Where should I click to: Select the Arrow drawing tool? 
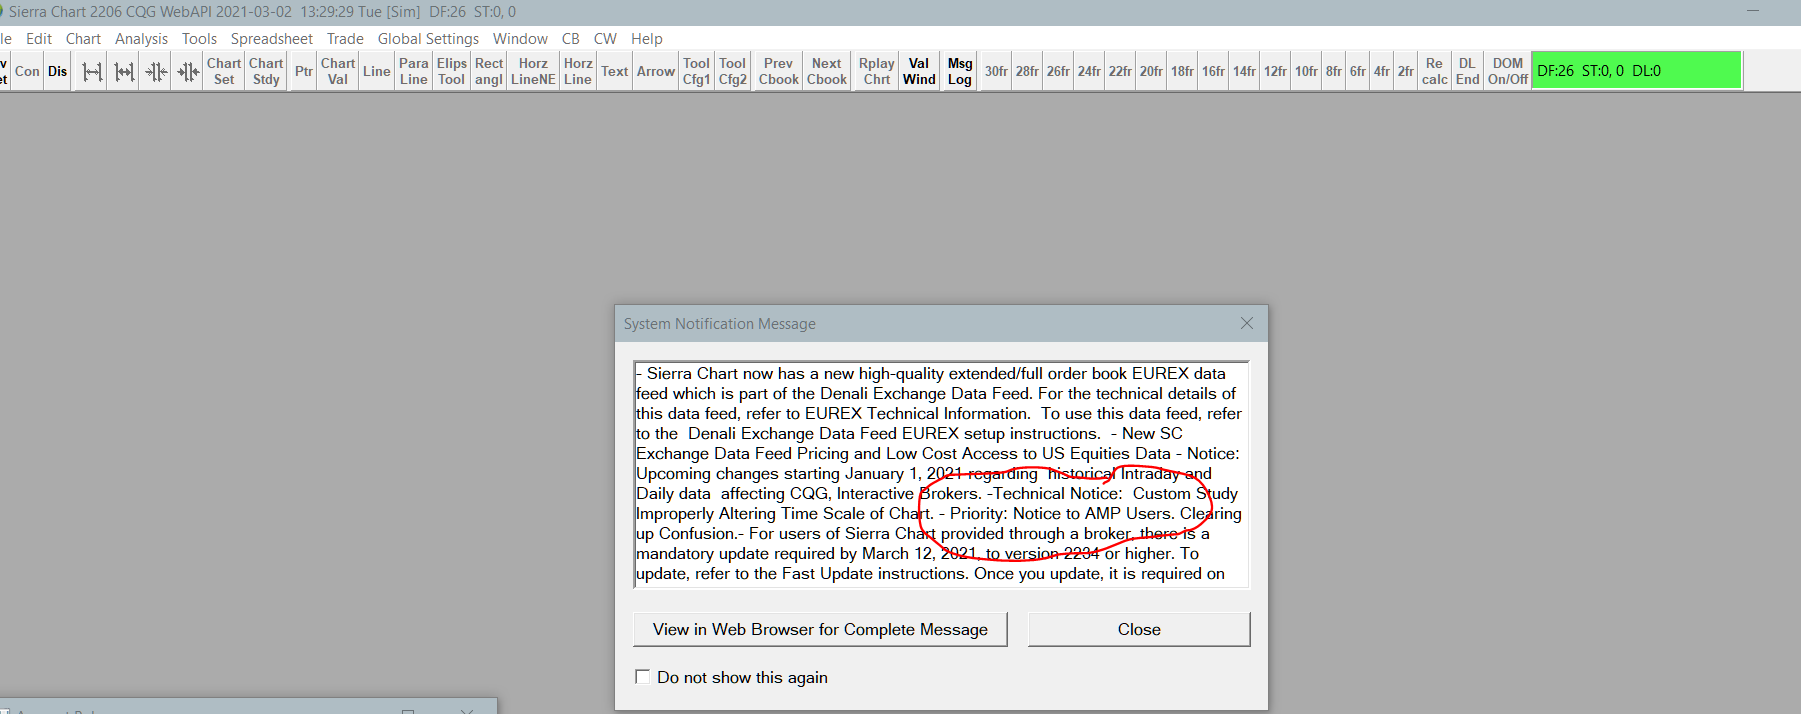(x=656, y=71)
